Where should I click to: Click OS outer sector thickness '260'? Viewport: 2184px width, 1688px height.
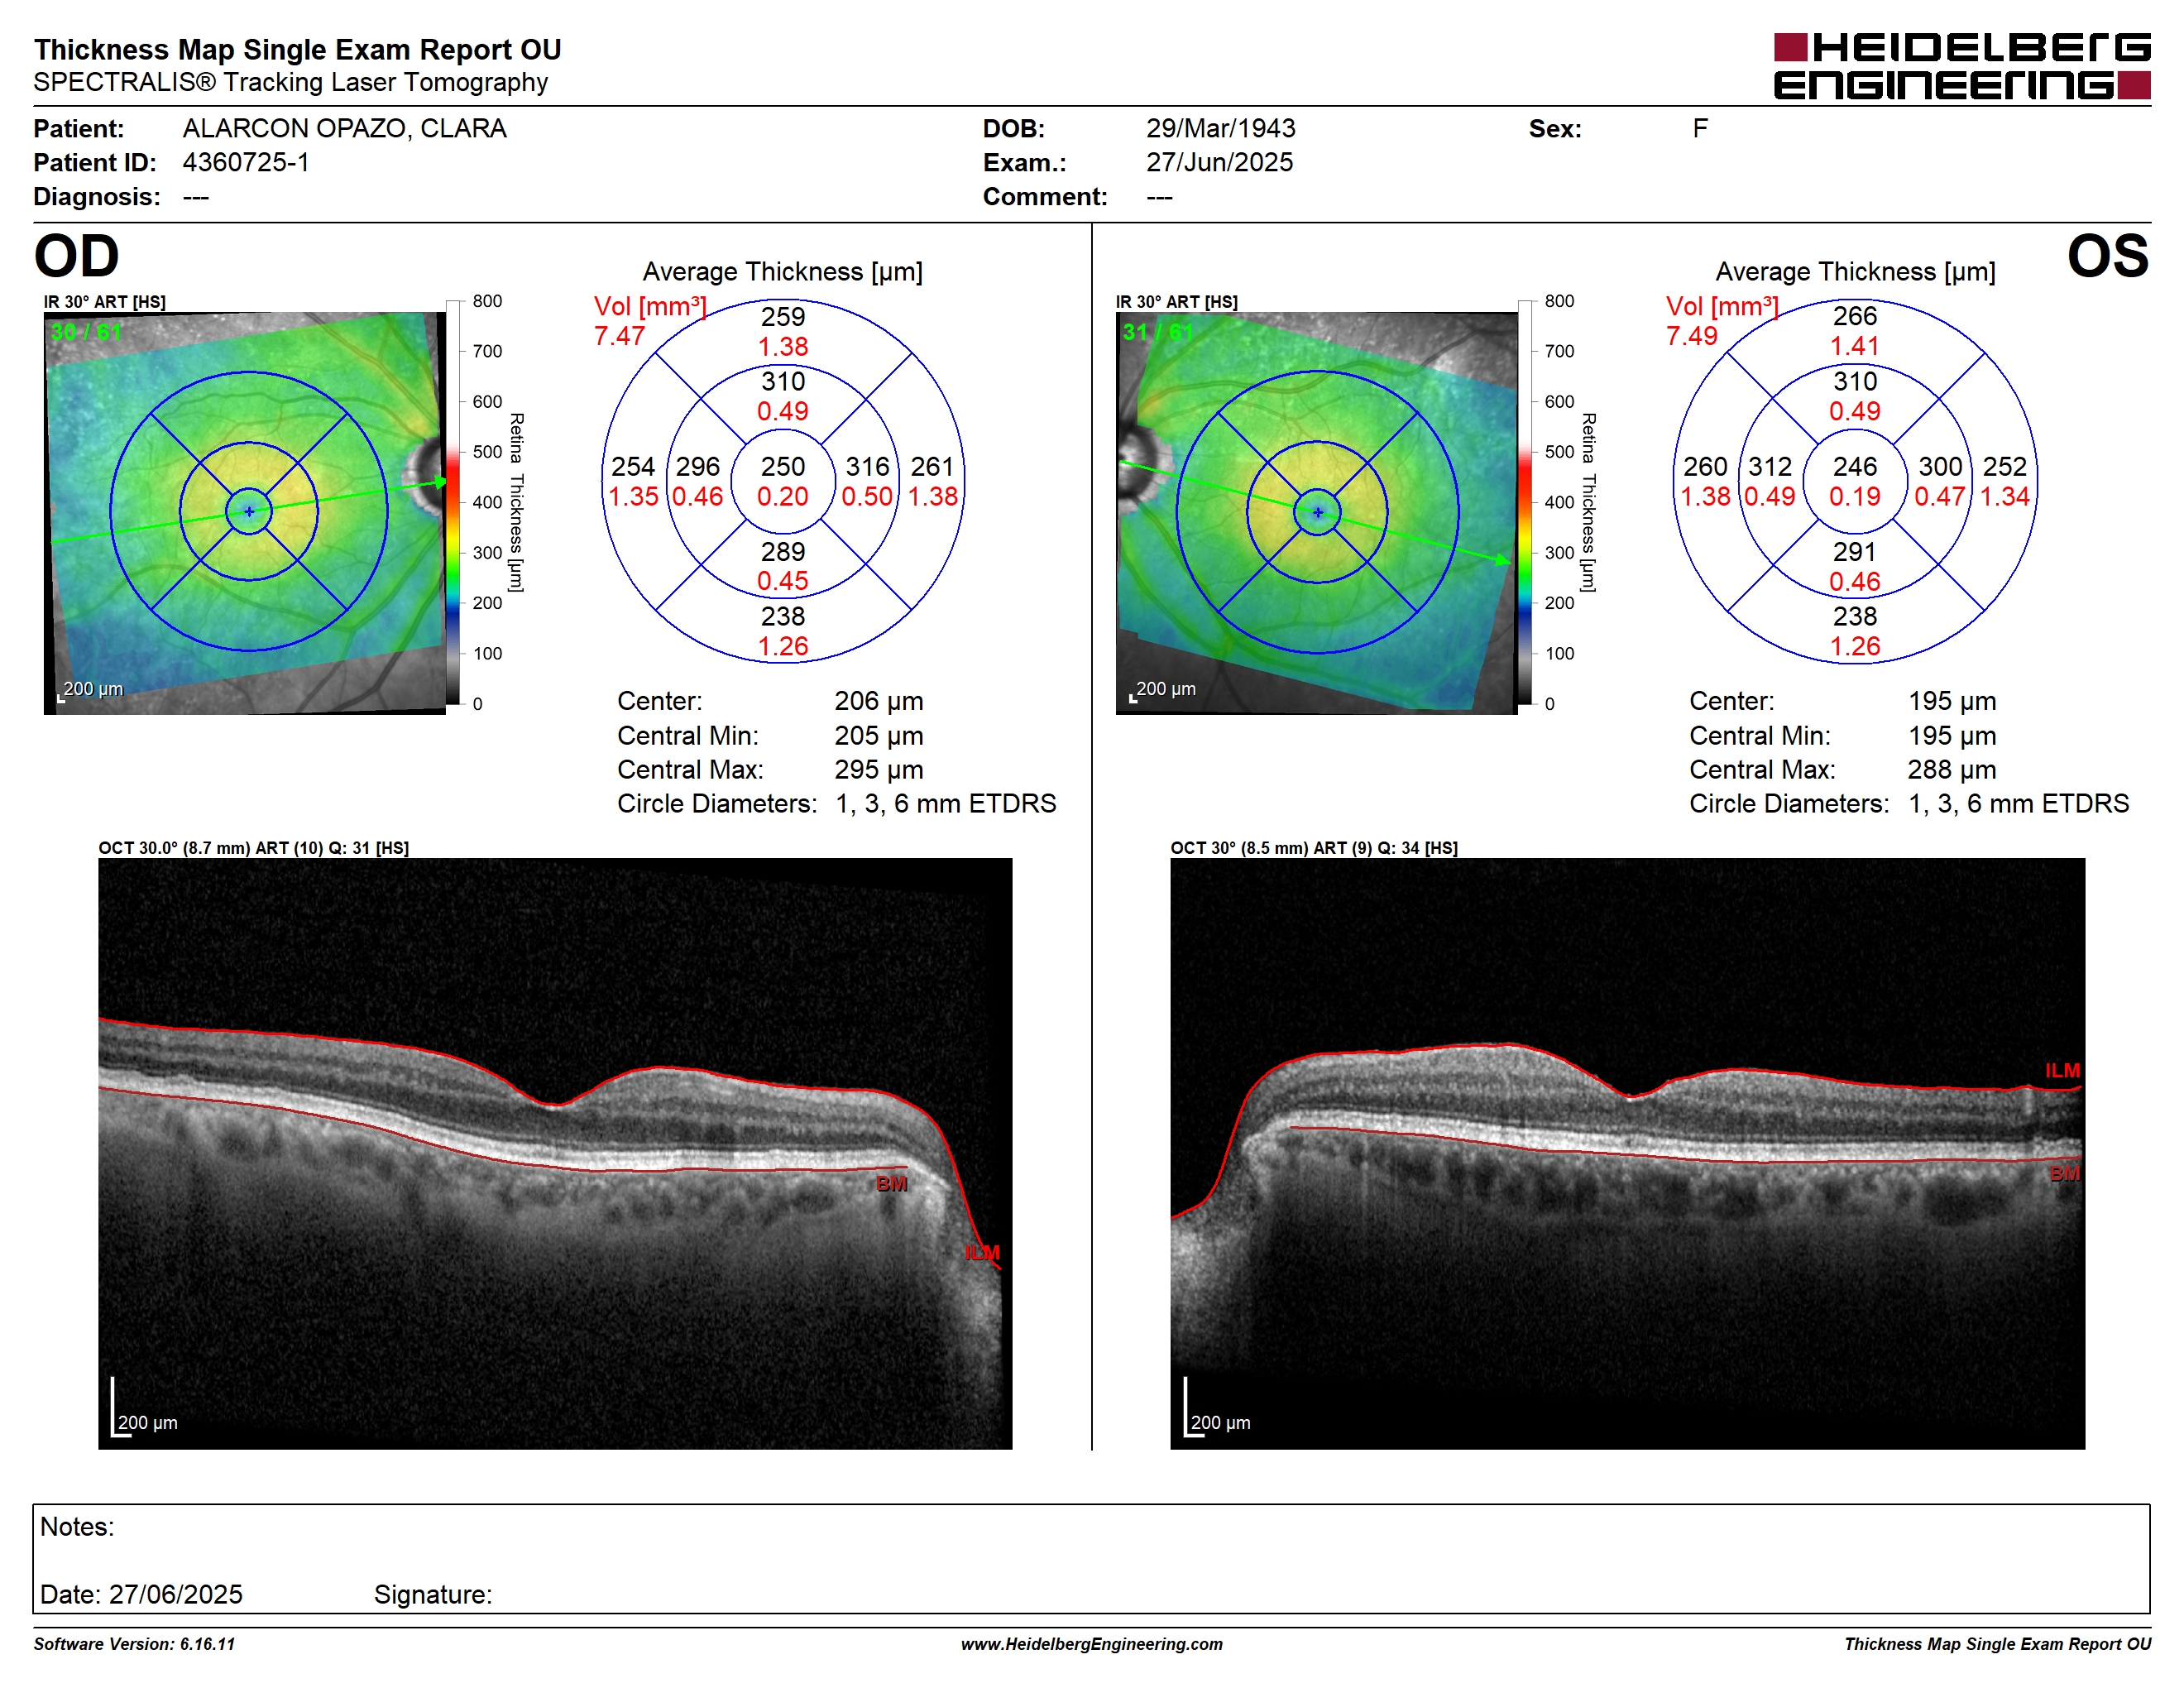coord(1705,467)
